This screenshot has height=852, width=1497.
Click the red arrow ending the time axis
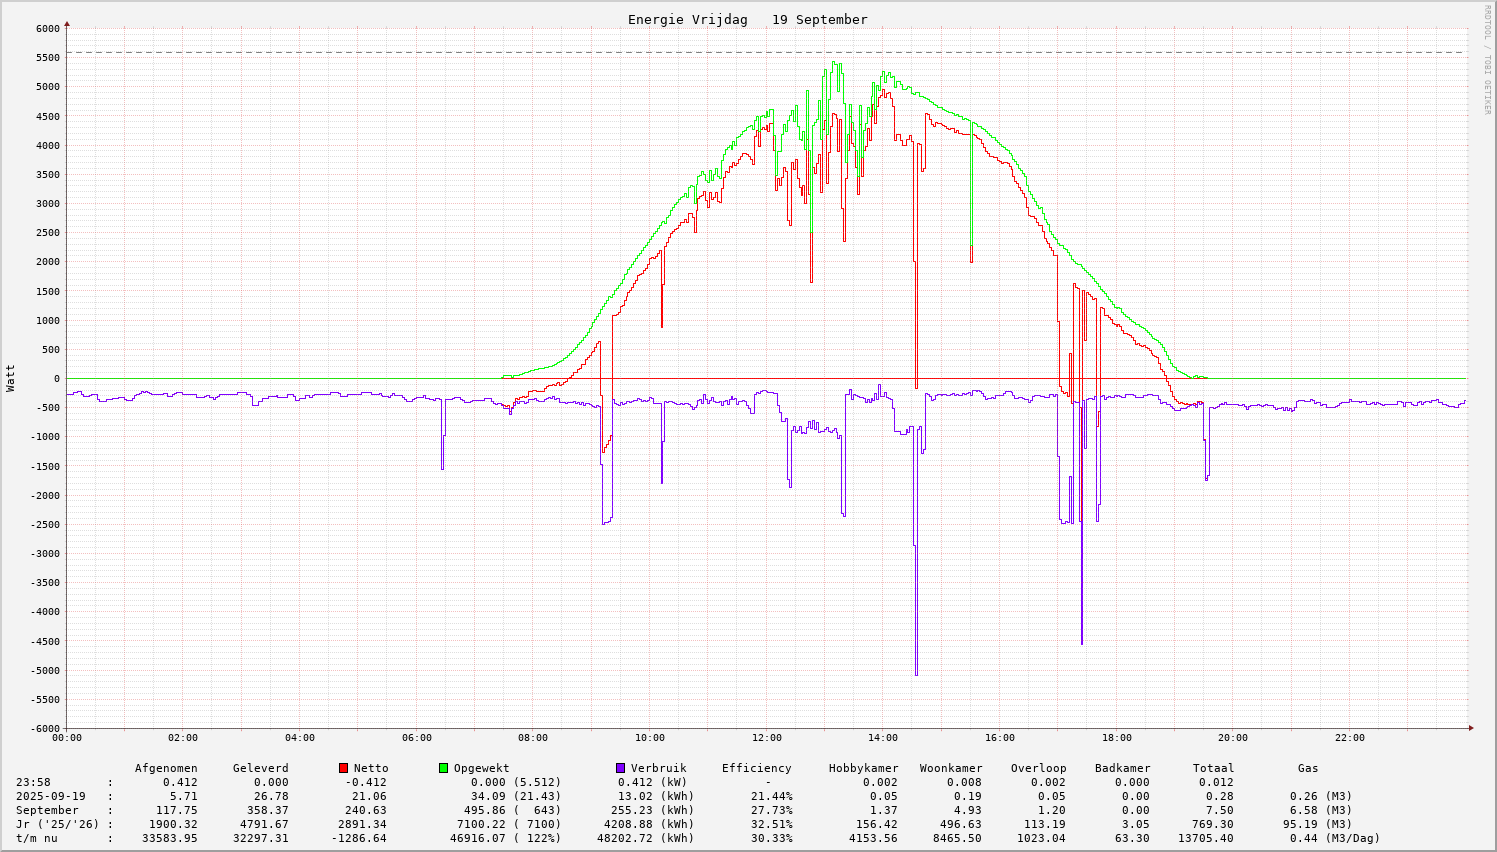tap(1470, 728)
